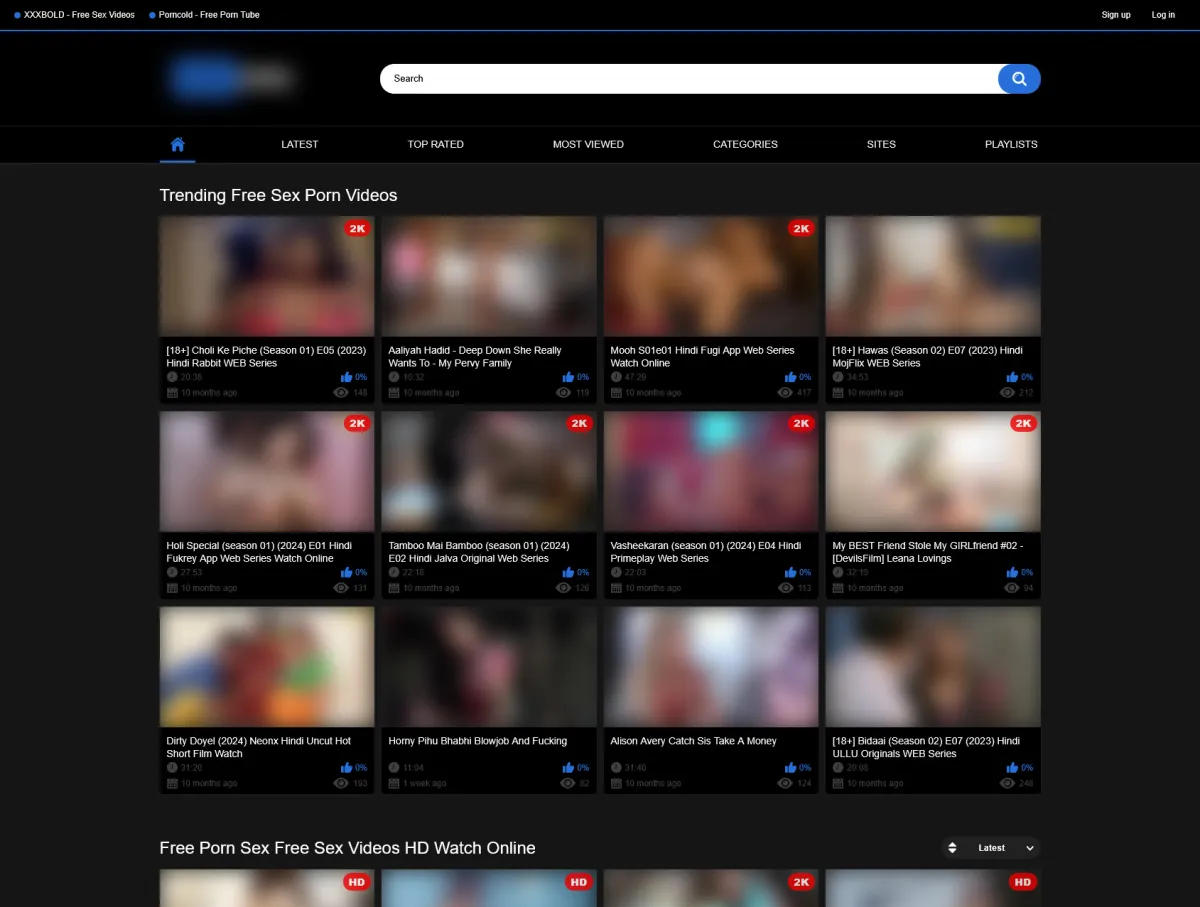
Task: Open the Categories menu item
Action: coord(745,144)
